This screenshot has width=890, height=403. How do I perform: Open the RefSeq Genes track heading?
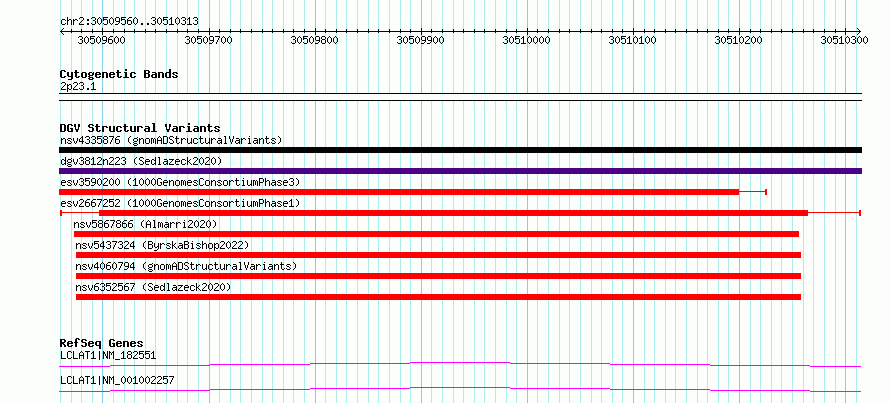coord(101,343)
